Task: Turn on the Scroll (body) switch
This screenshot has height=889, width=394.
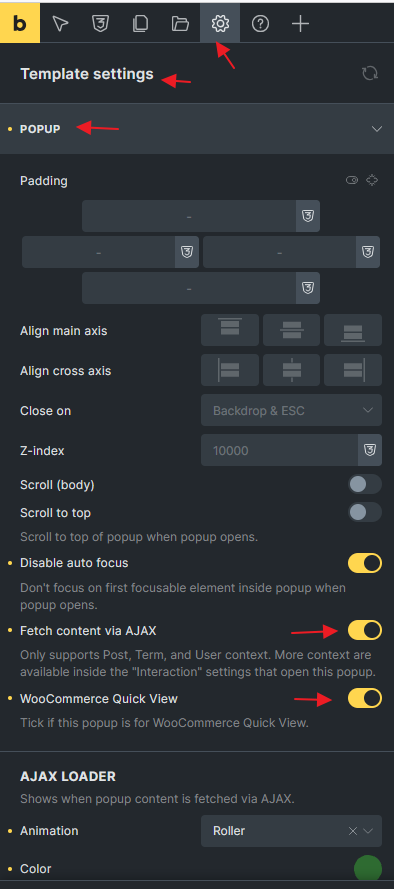Action: (x=365, y=485)
